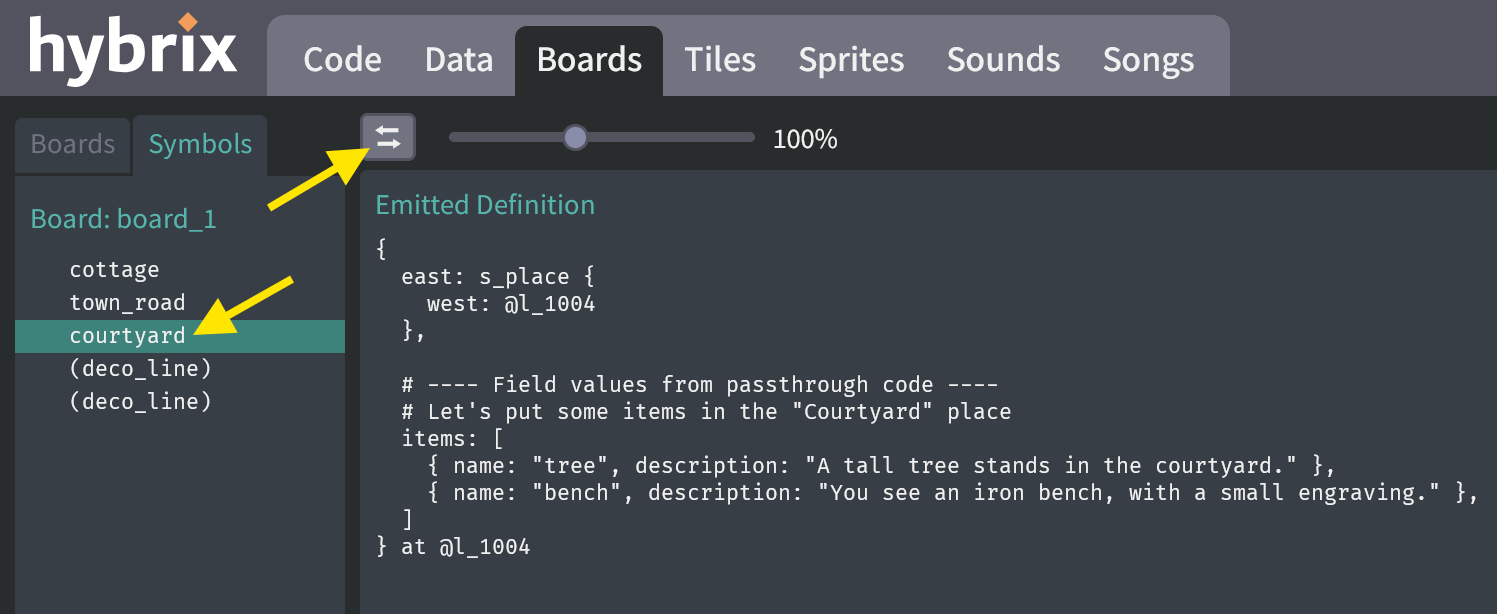Open the Tiles tab
1497x614 pixels.
(x=719, y=59)
